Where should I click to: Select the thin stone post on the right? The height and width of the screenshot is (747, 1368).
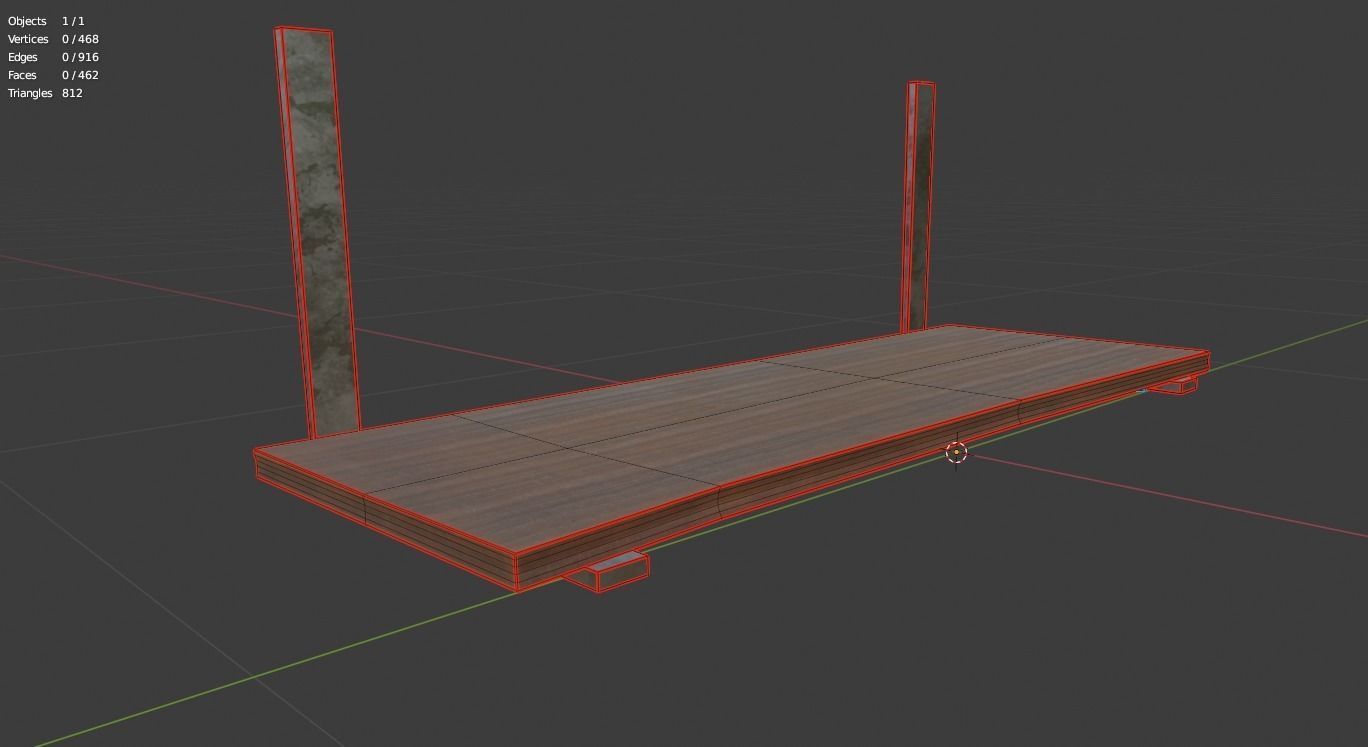coord(920,207)
